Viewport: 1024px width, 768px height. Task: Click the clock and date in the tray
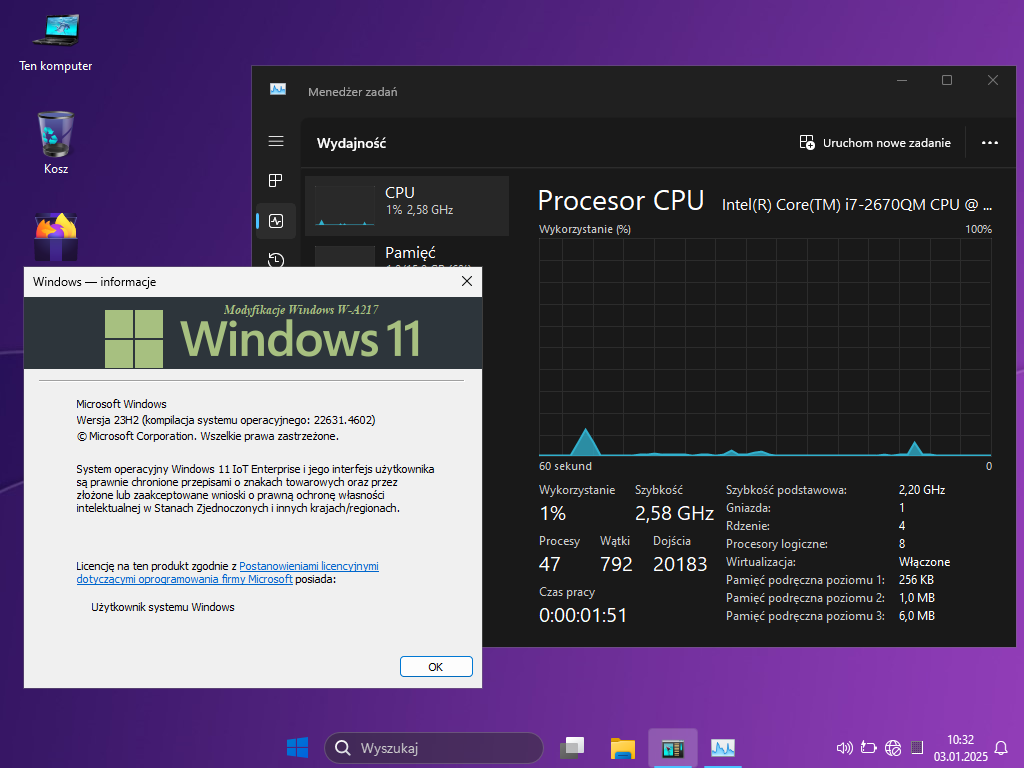[954, 748]
